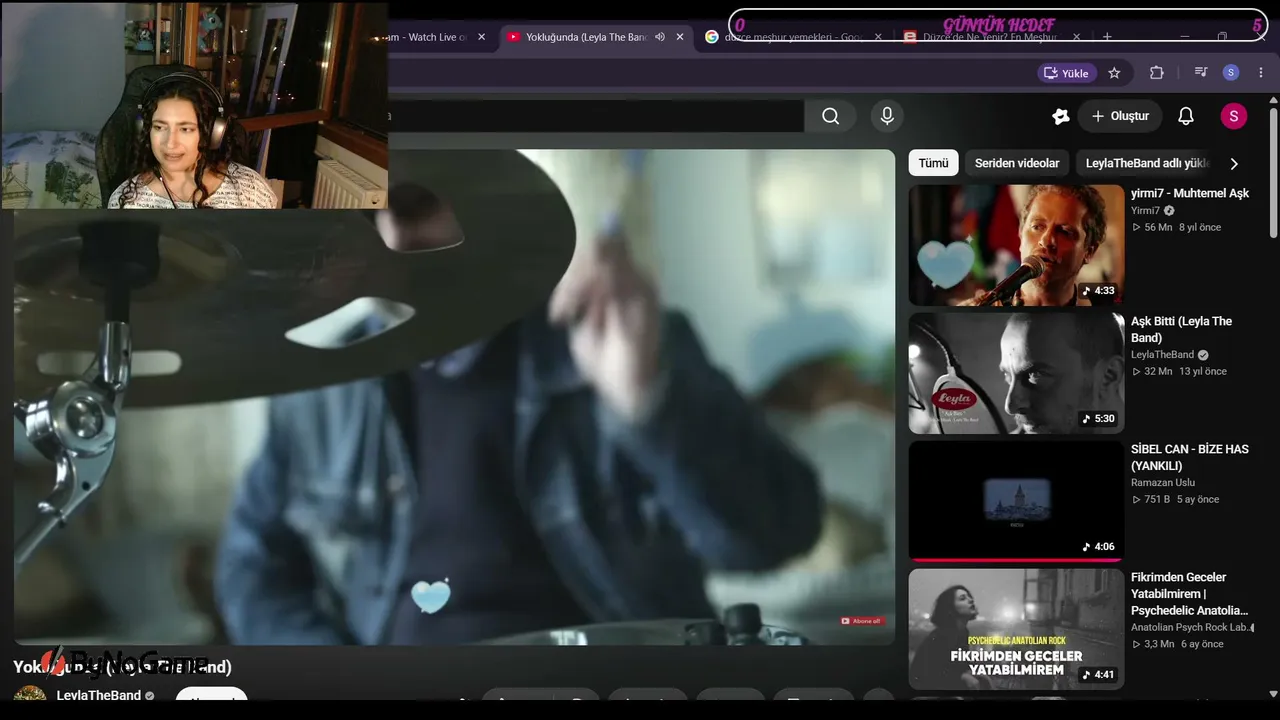Image resolution: width=1280 pixels, height=720 pixels.
Task: Open the Aşk Bitti video thumbnail
Action: 1017,373
